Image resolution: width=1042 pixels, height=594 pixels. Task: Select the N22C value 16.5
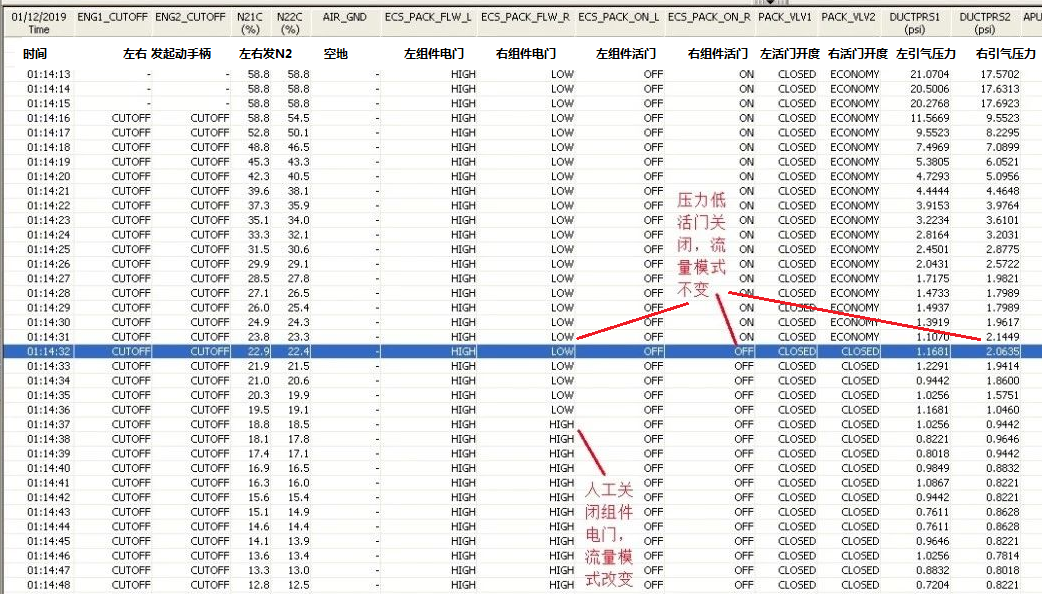point(298,468)
